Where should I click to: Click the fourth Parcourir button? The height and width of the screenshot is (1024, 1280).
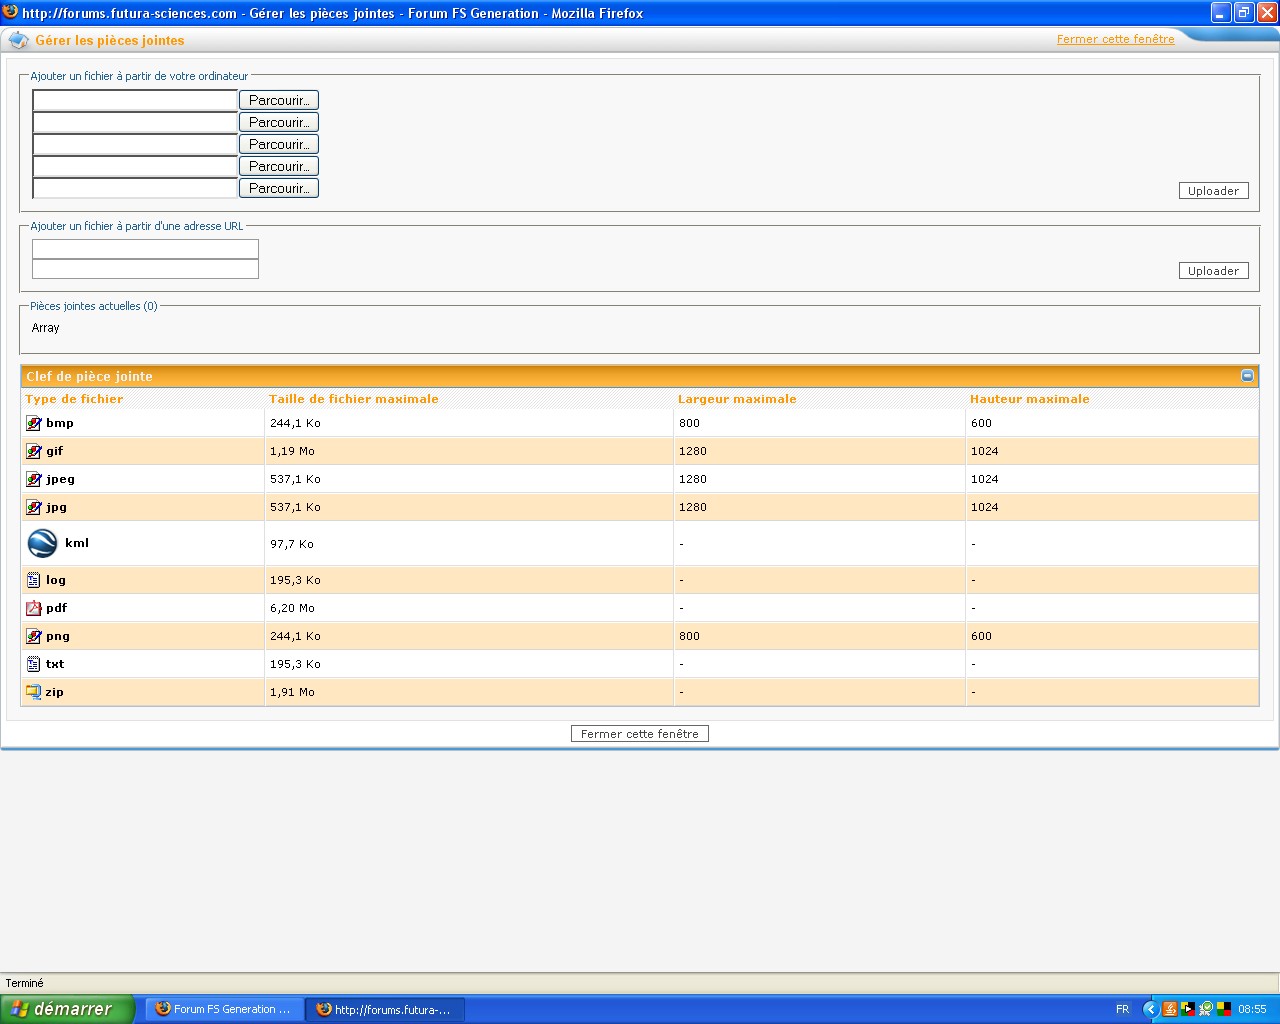tap(279, 166)
